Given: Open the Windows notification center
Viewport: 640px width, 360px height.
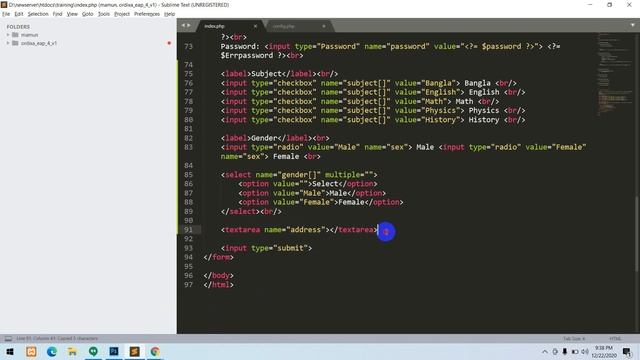Looking at the screenshot, I should tap(627, 351).
